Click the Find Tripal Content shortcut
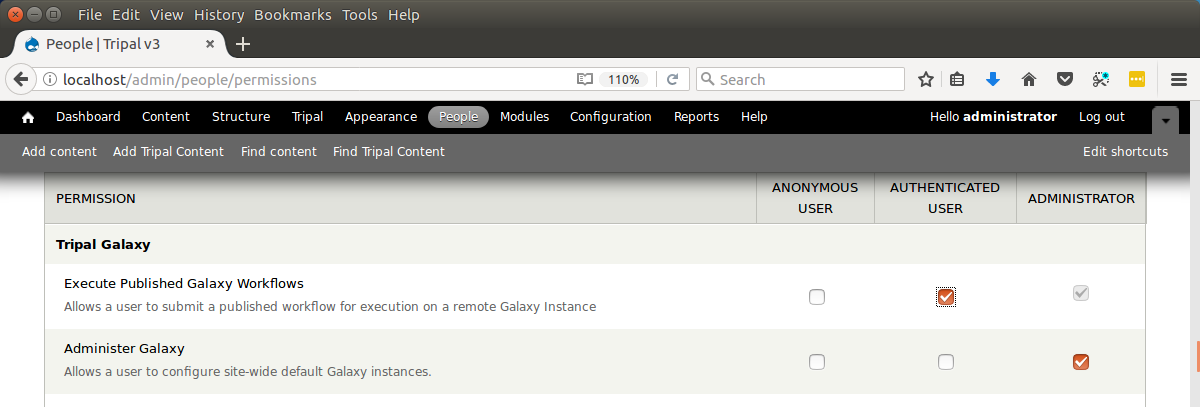The width and height of the screenshot is (1200, 407). (389, 152)
